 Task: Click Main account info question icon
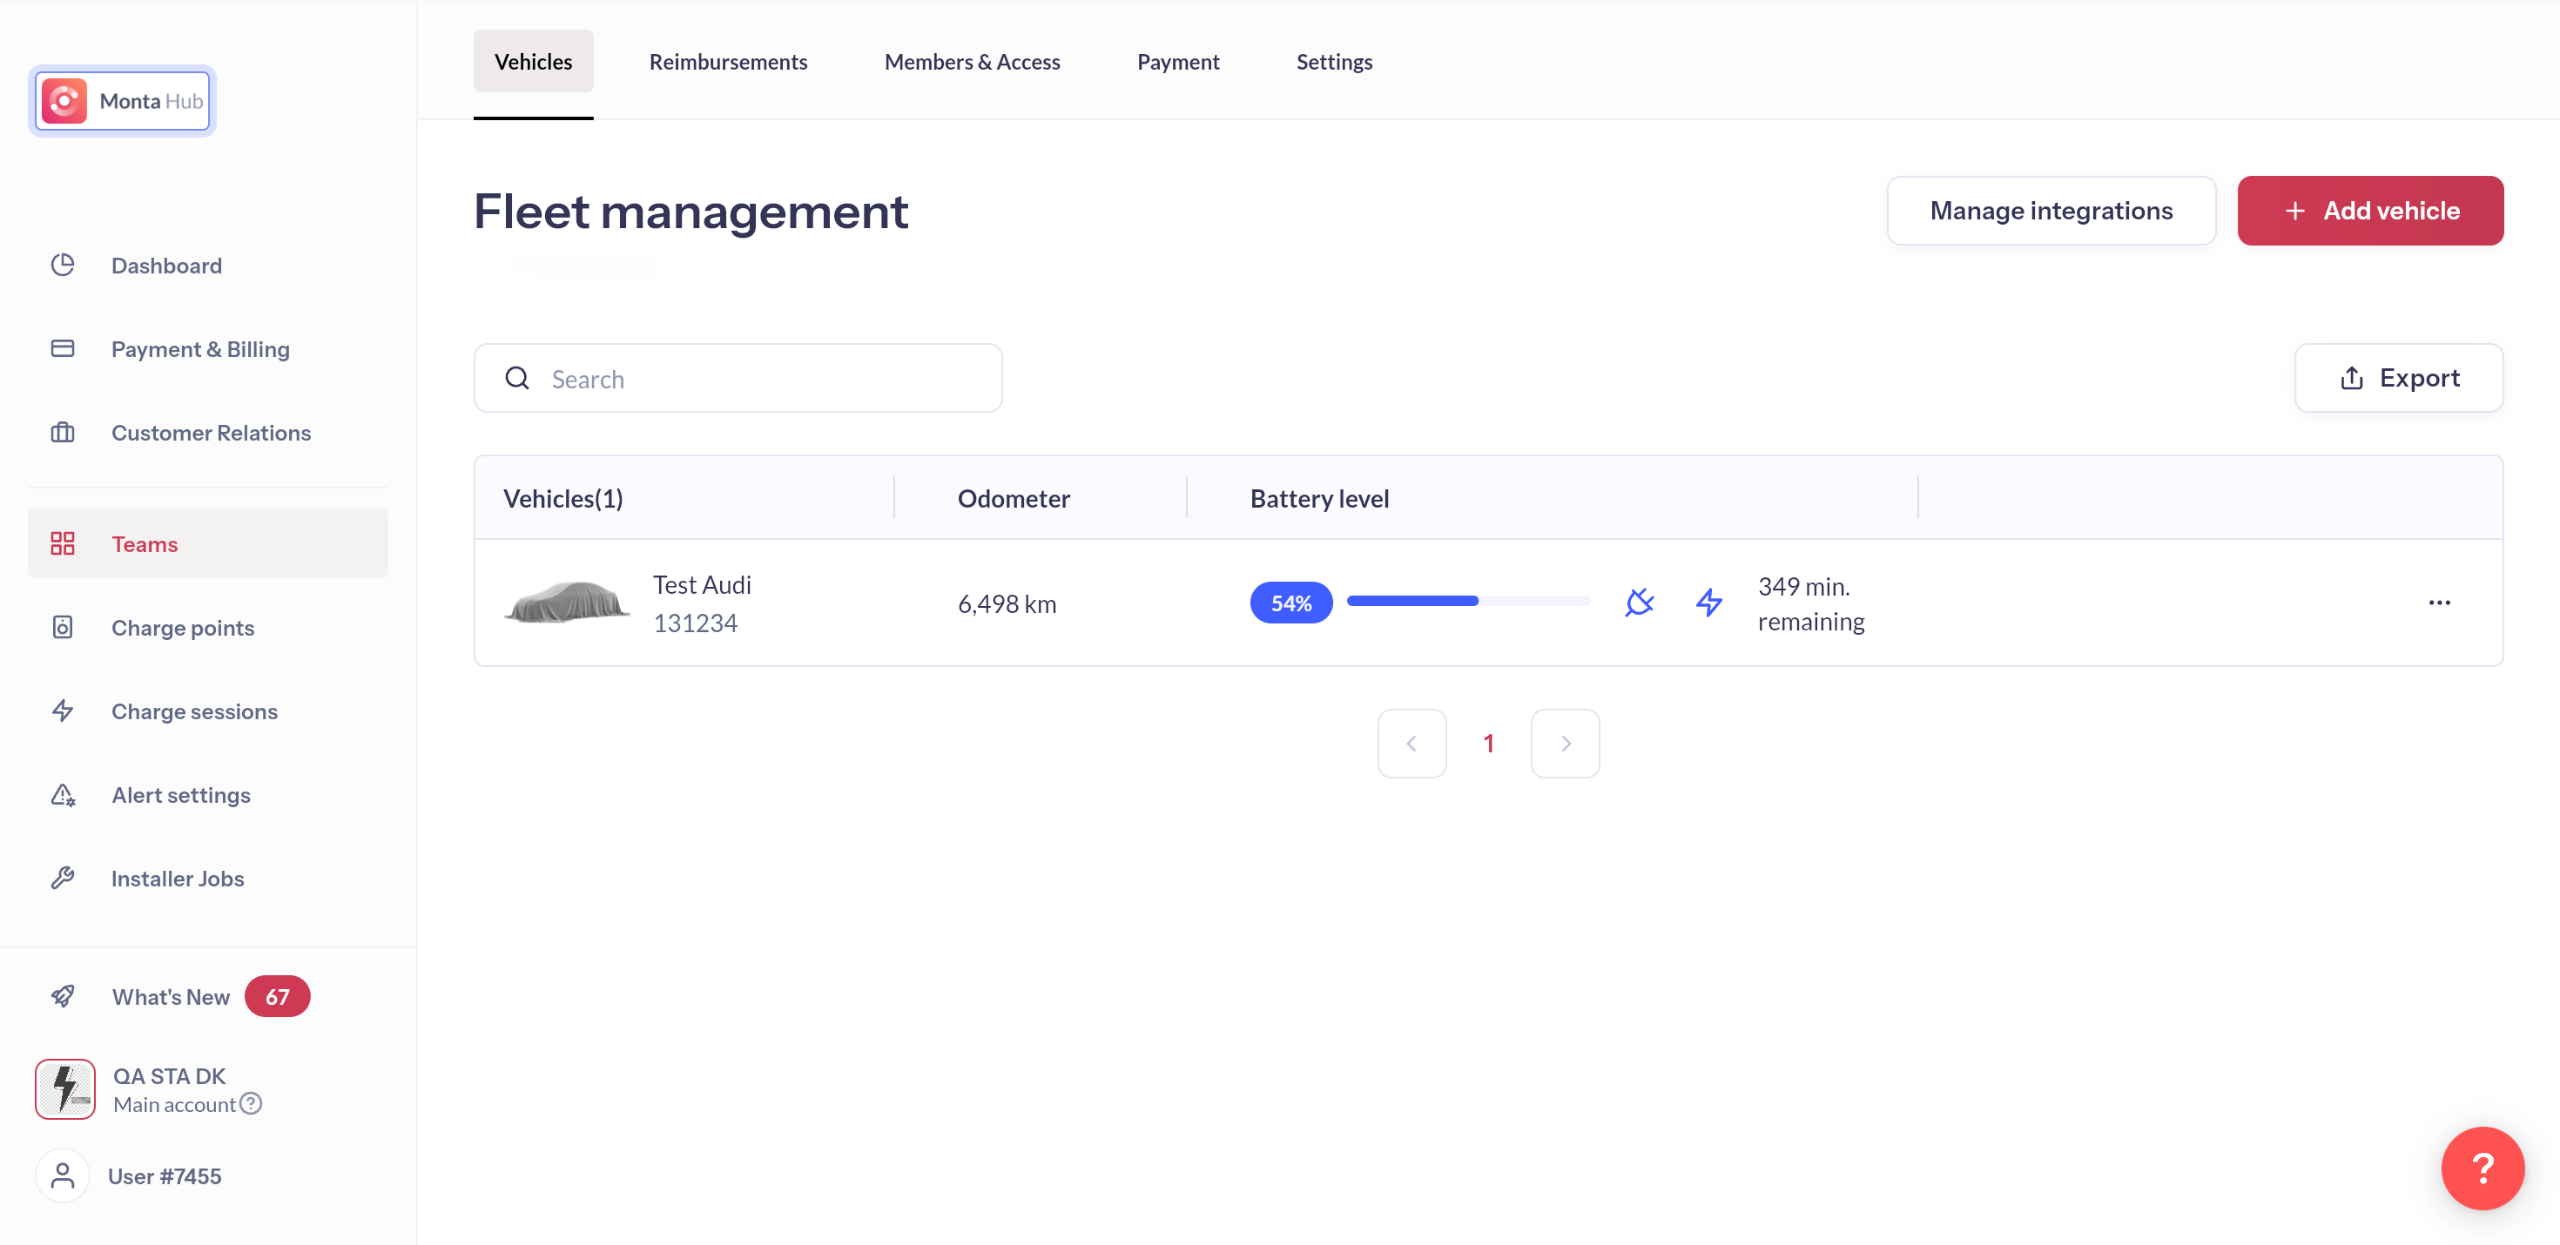click(x=251, y=1104)
